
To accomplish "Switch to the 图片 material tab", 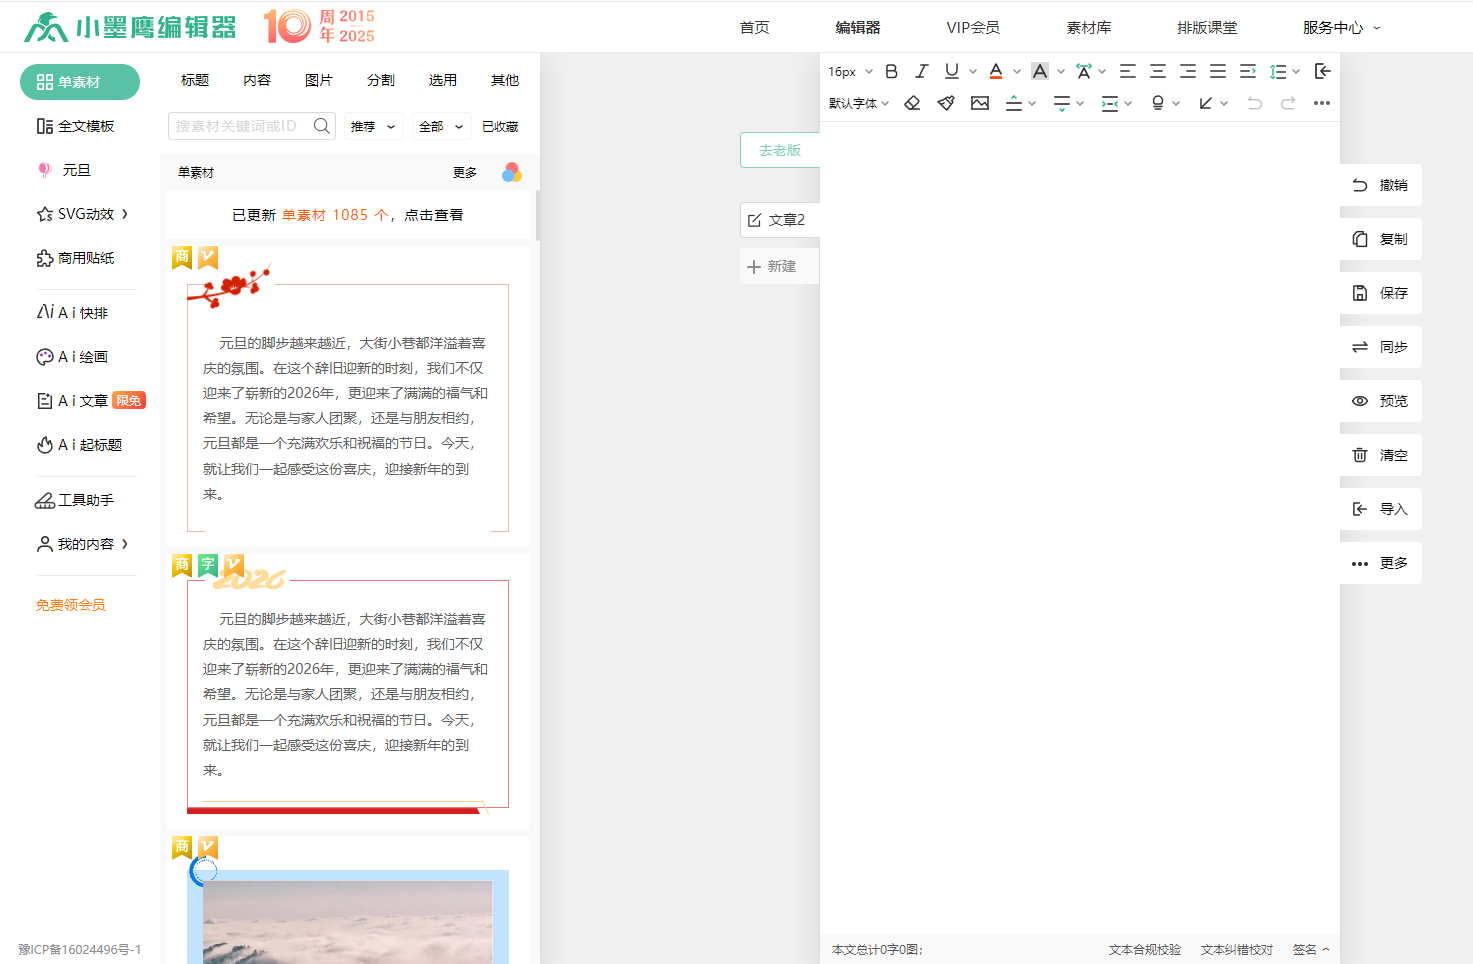I will pos(319,80).
